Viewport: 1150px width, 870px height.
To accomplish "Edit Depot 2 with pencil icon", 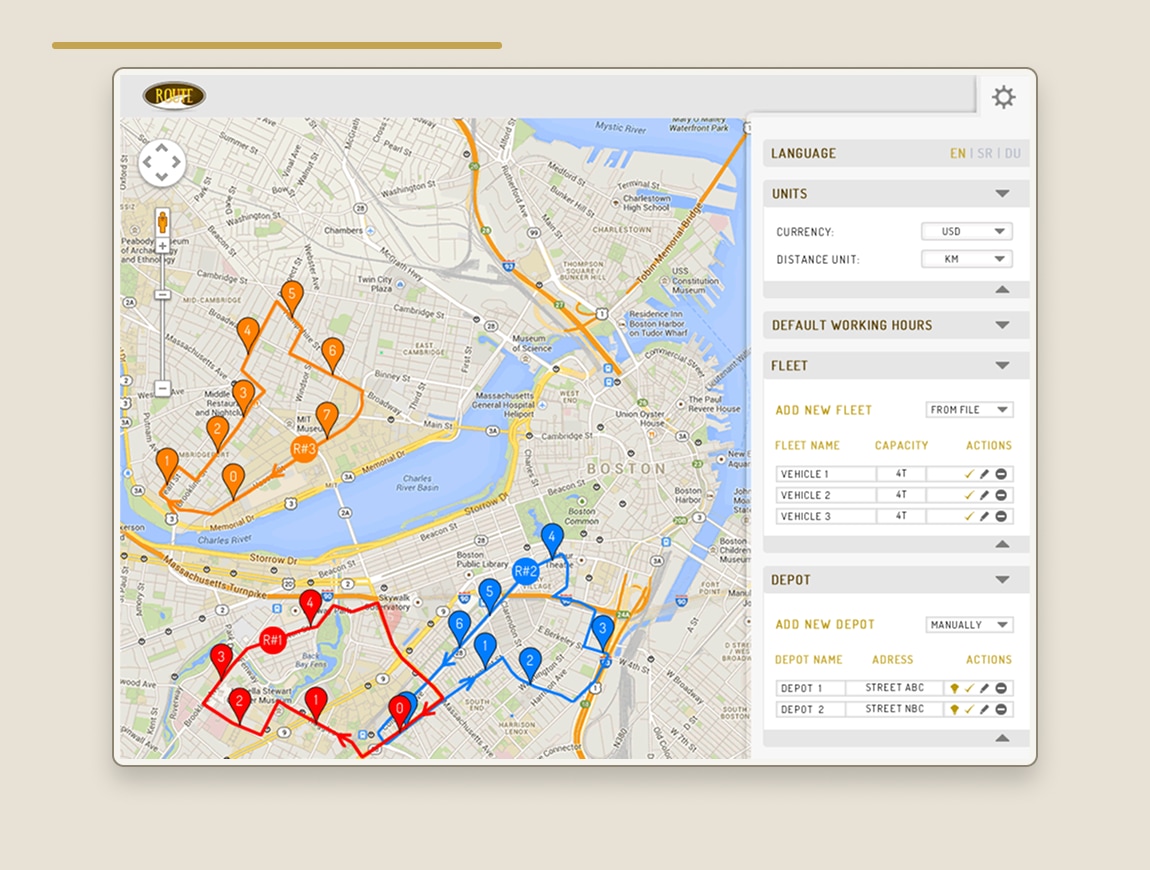I will (x=984, y=709).
